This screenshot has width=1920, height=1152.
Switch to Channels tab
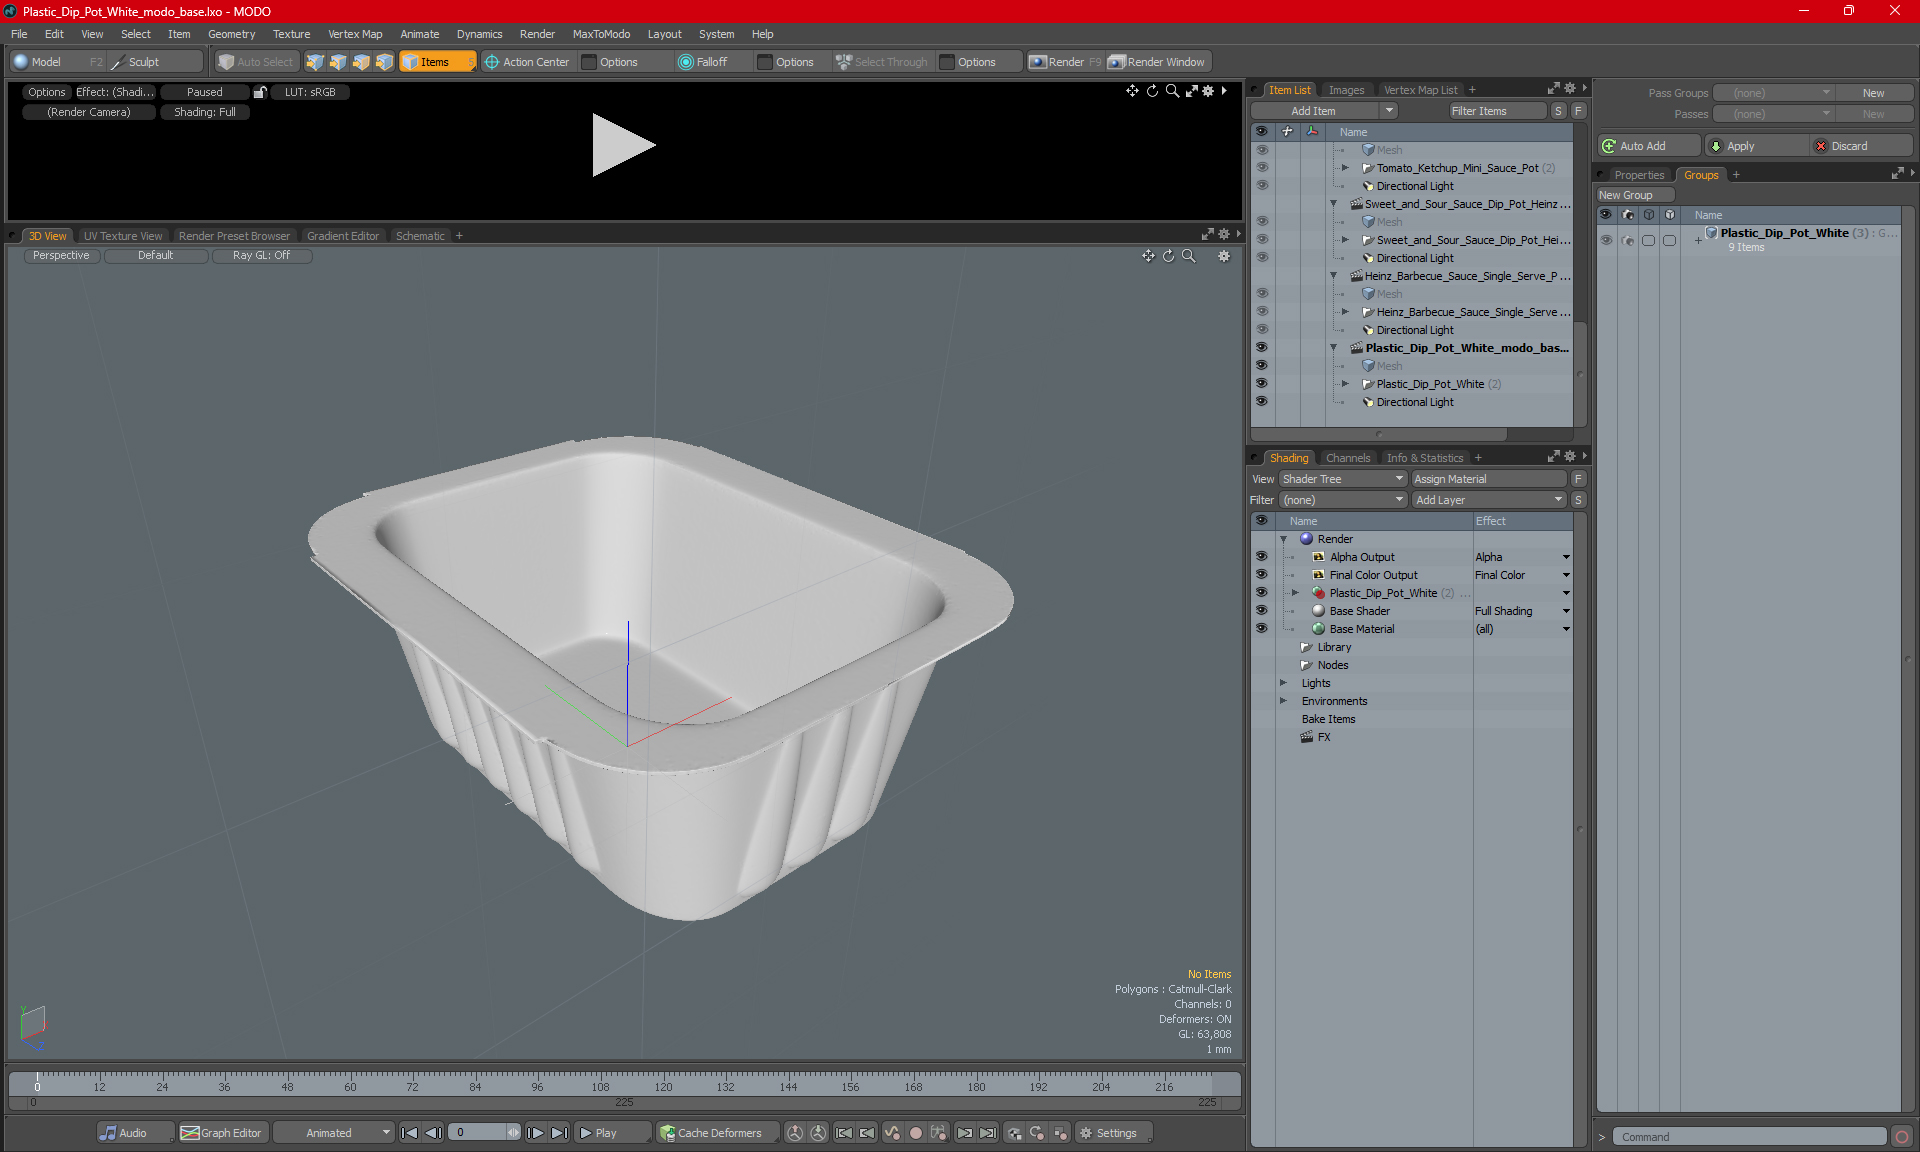pos(1348,458)
